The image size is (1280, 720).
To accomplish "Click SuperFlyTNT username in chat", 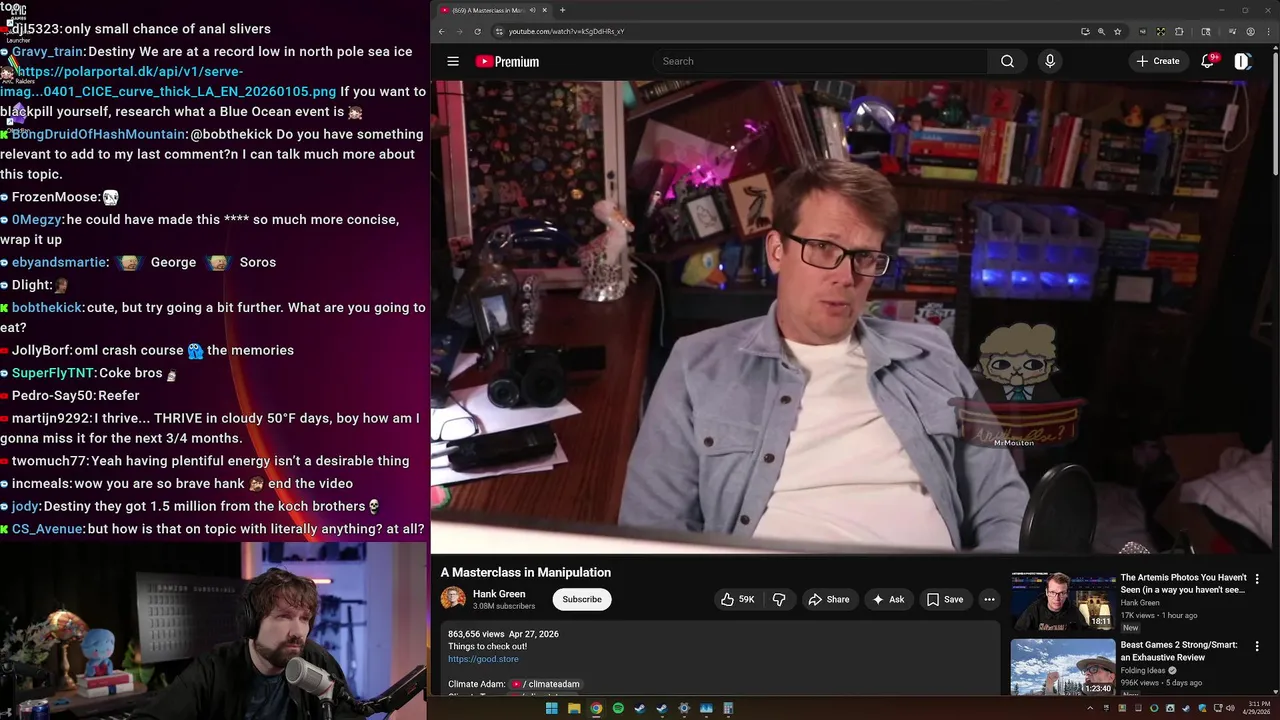I will (53, 372).
